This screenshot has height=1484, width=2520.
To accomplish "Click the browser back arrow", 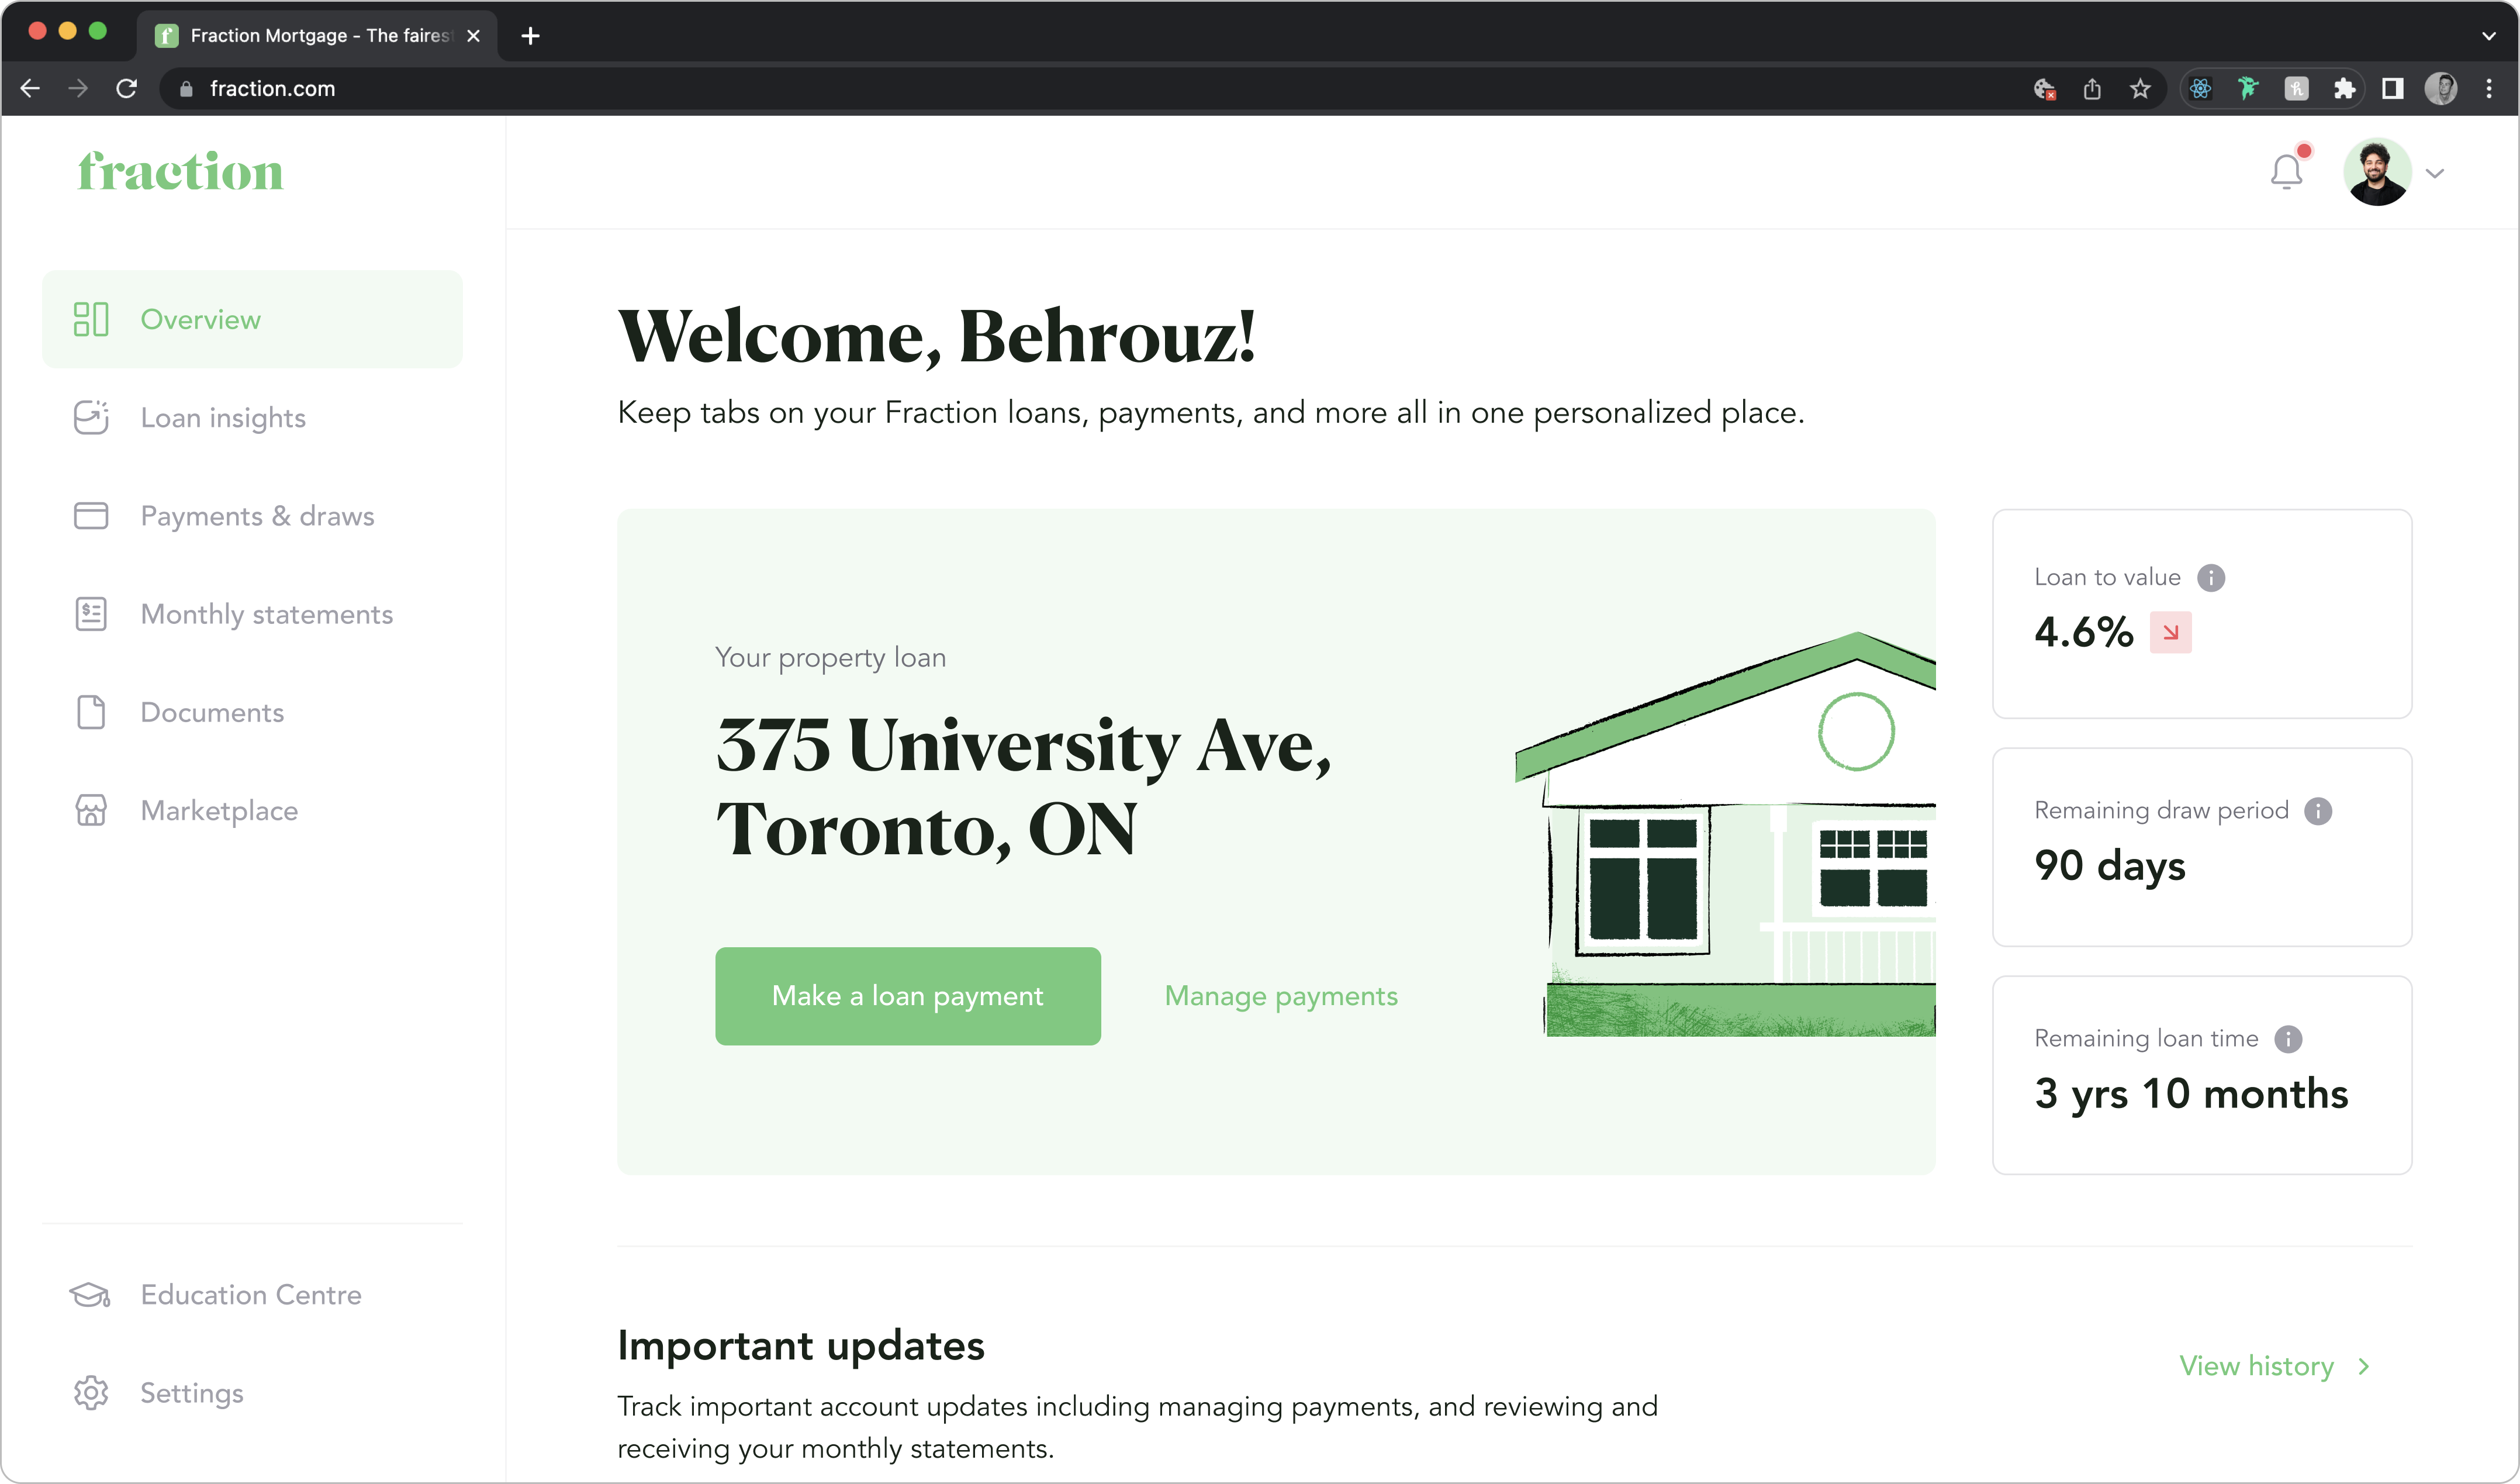I will point(30,89).
